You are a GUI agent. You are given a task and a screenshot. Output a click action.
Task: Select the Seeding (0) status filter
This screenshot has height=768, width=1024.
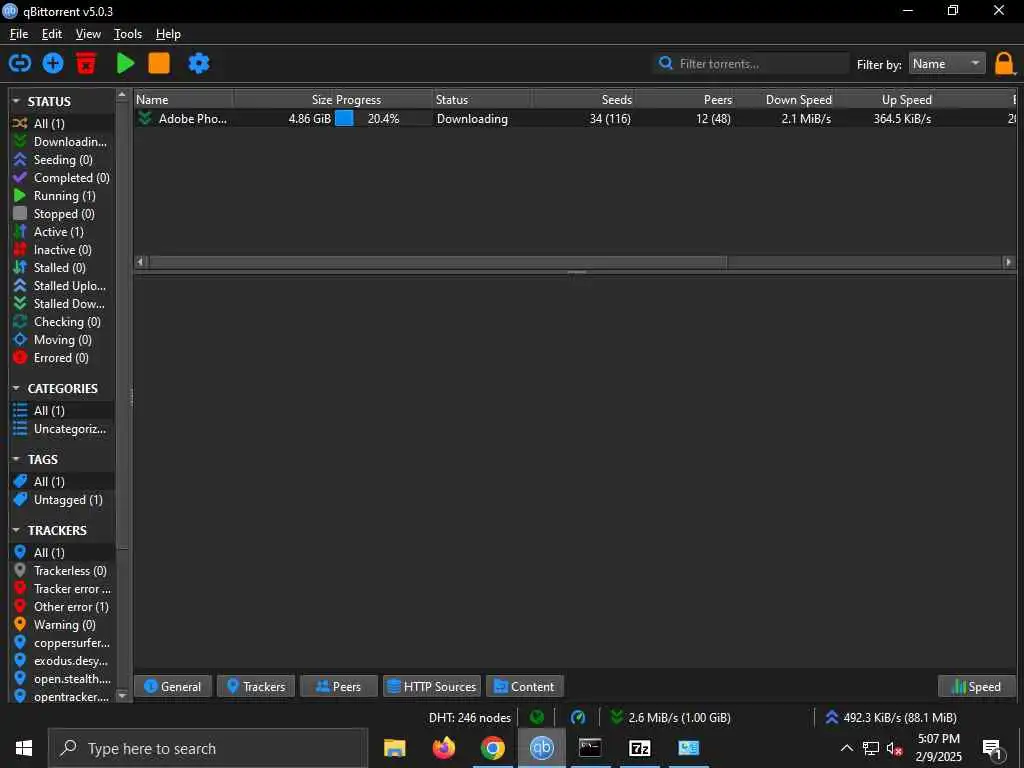click(62, 160)
